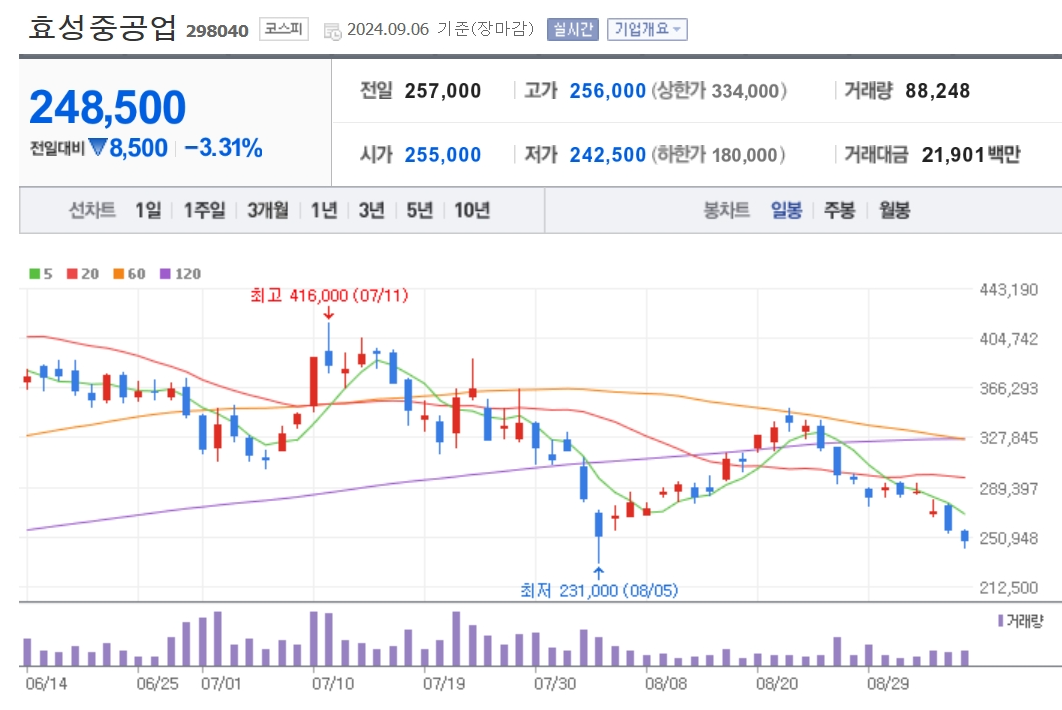1062x710 pixels.
Task: Click the 08/20 date axis label
Action: tap(777, 683)
